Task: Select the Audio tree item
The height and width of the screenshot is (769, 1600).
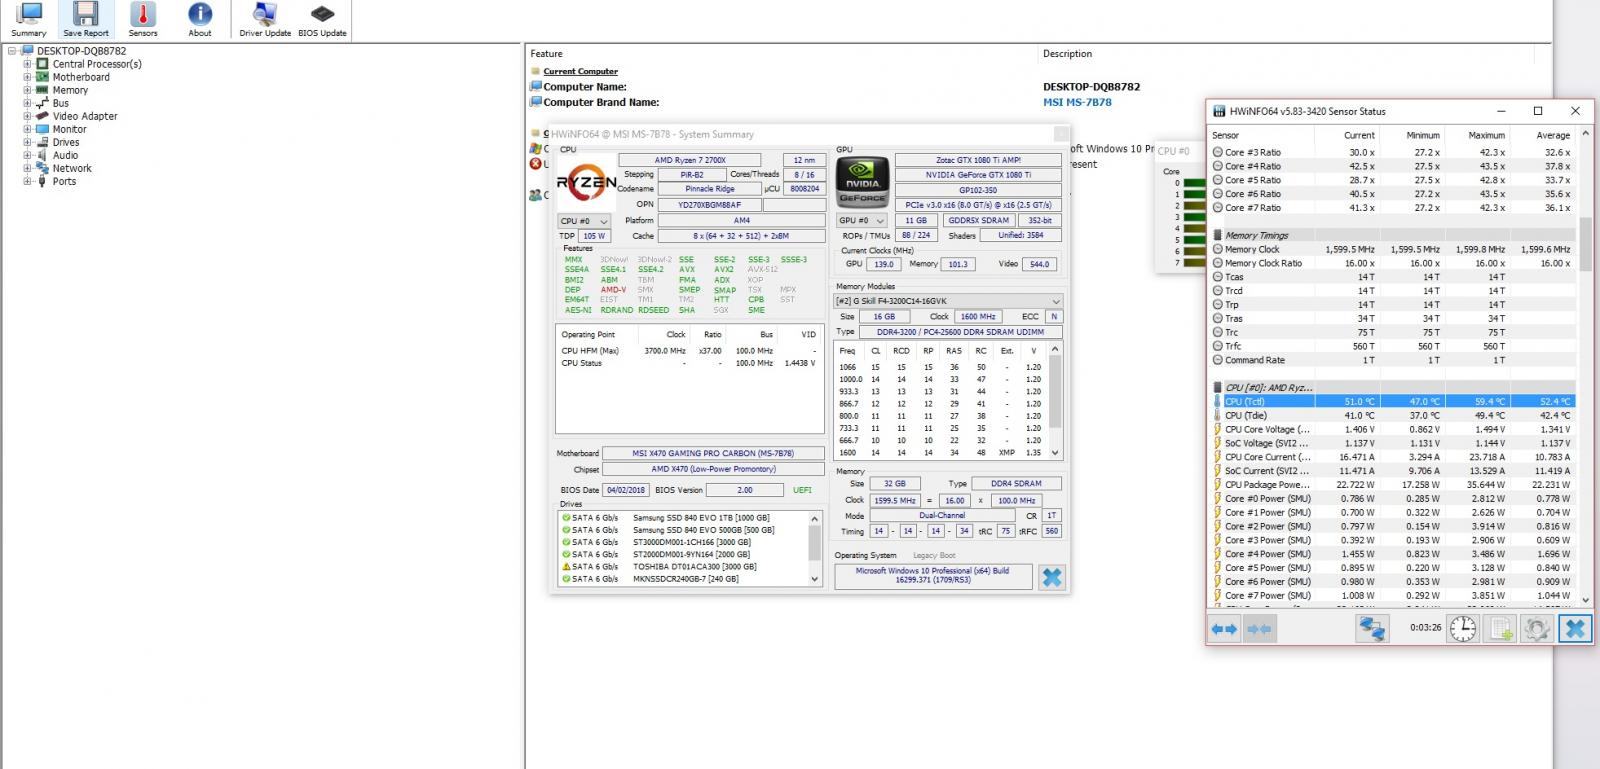Action: (x=65, y=155)
